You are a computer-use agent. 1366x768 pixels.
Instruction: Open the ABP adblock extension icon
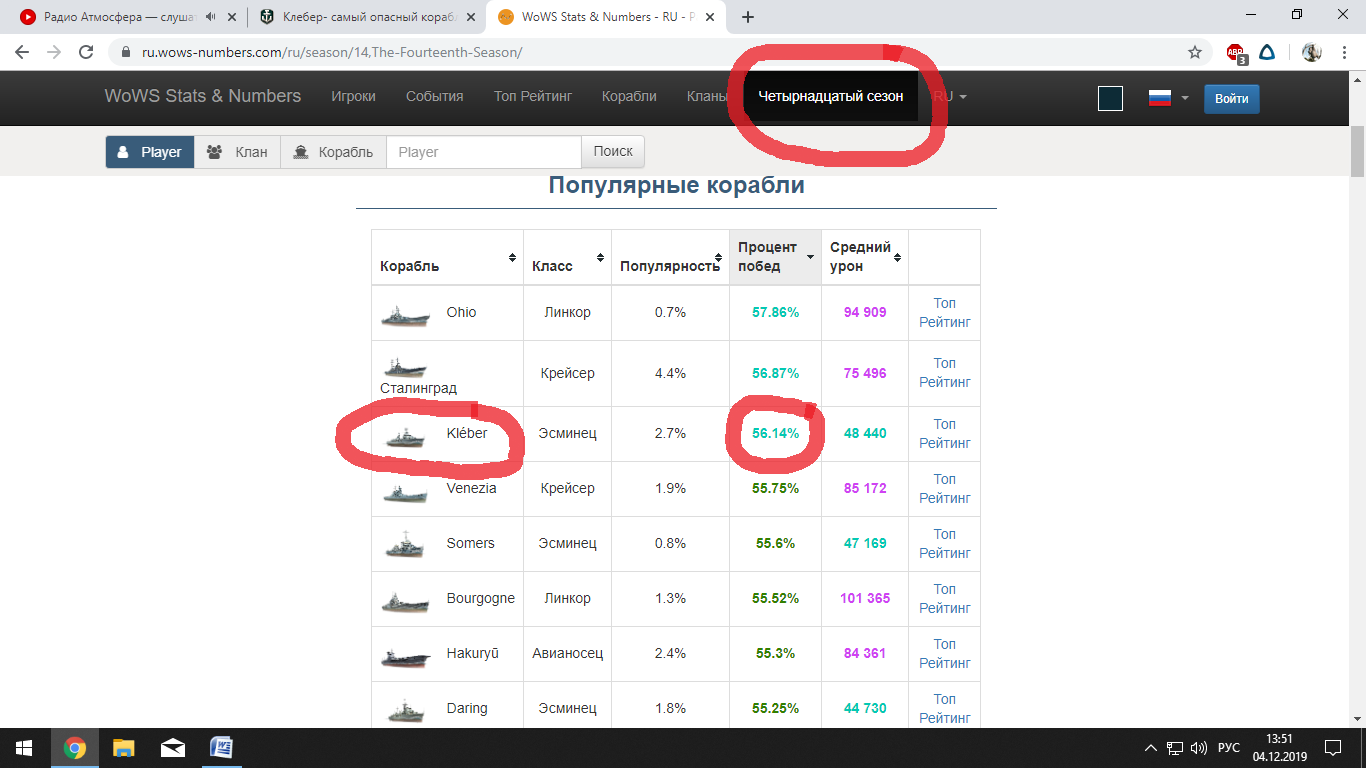click(1237, 53)
